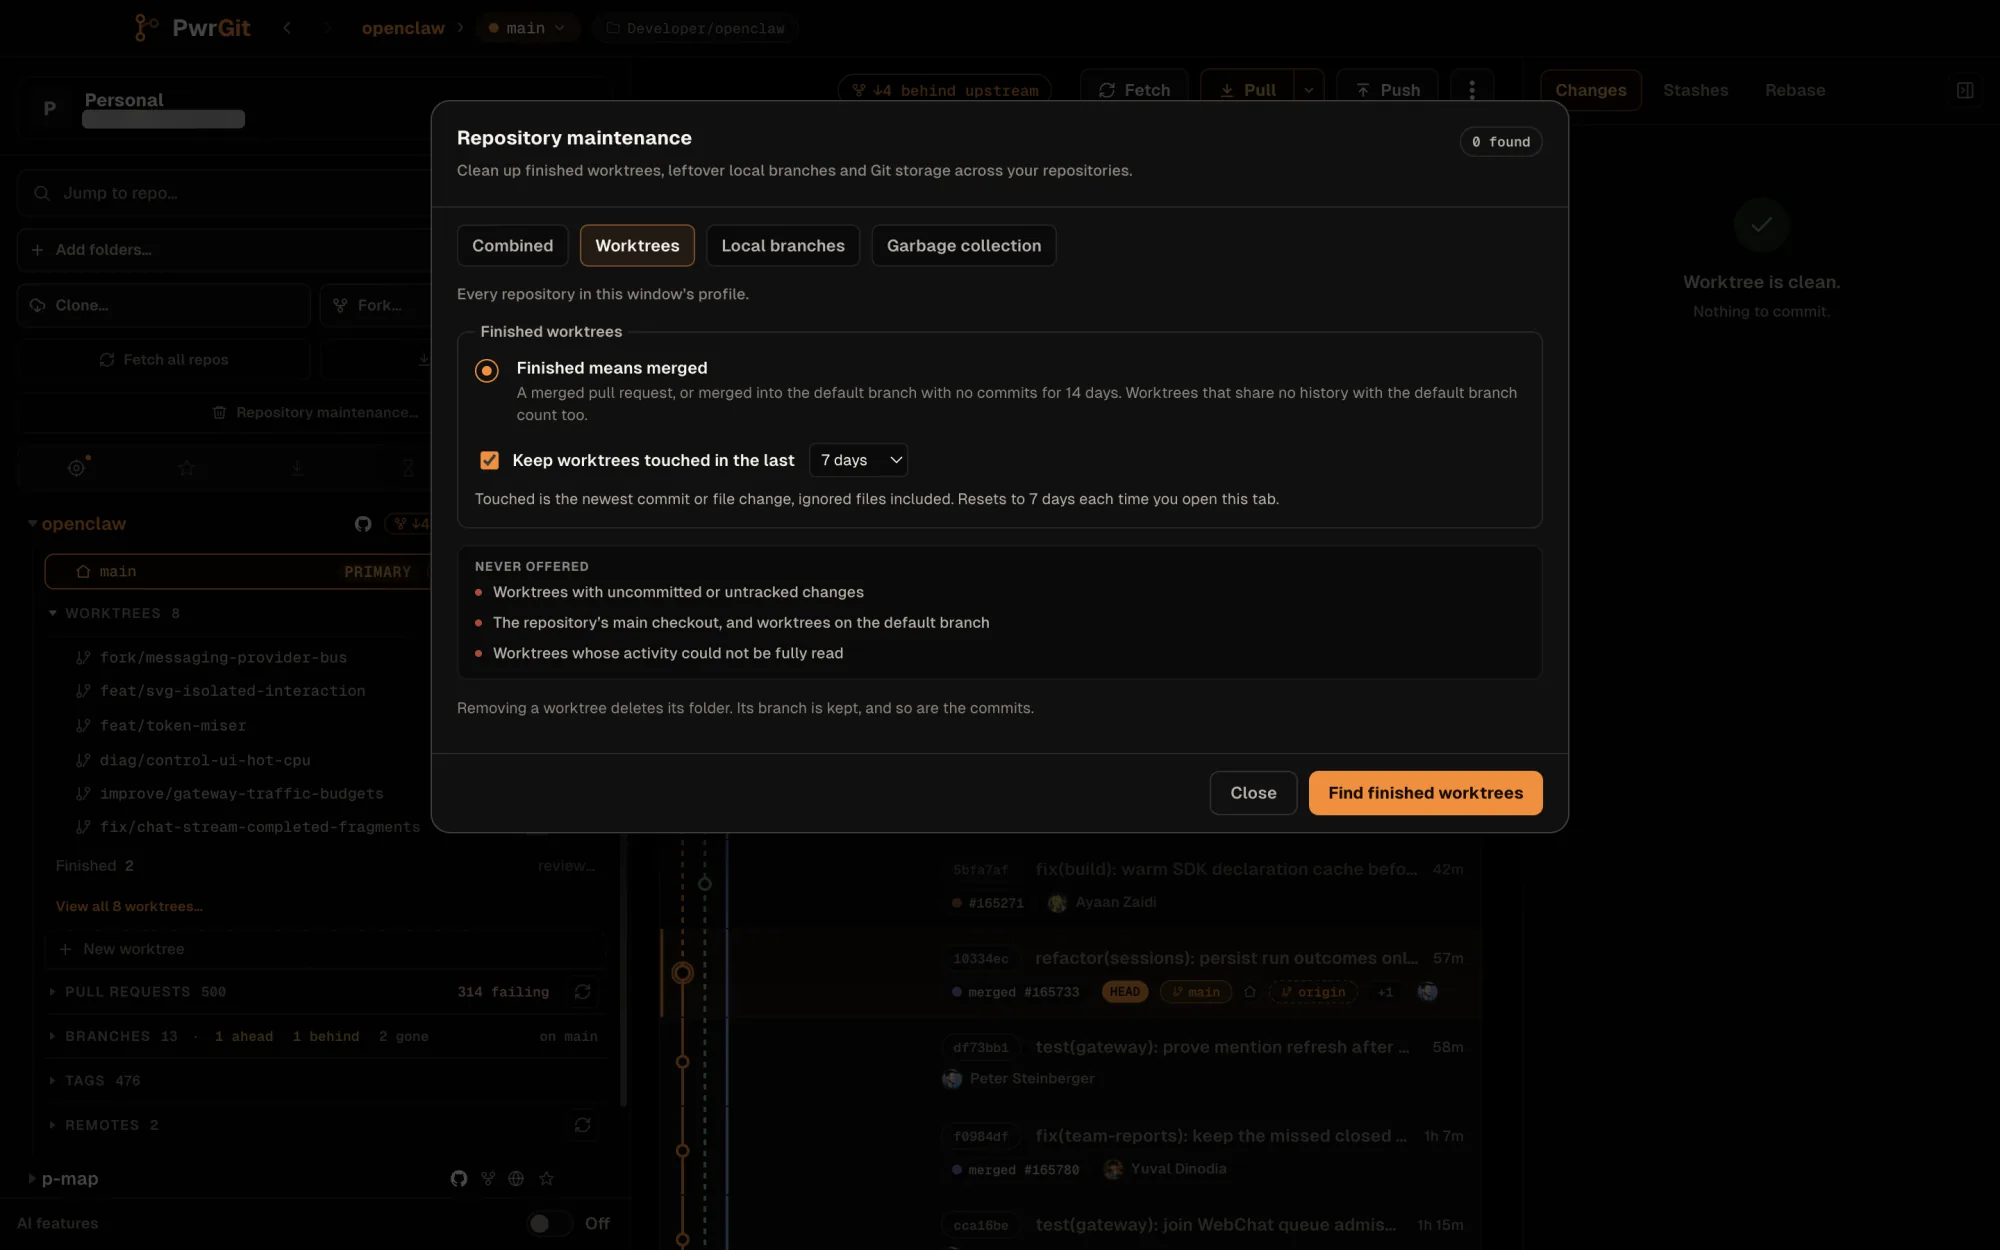Refresh the Pull Requests section

[583, 991]
